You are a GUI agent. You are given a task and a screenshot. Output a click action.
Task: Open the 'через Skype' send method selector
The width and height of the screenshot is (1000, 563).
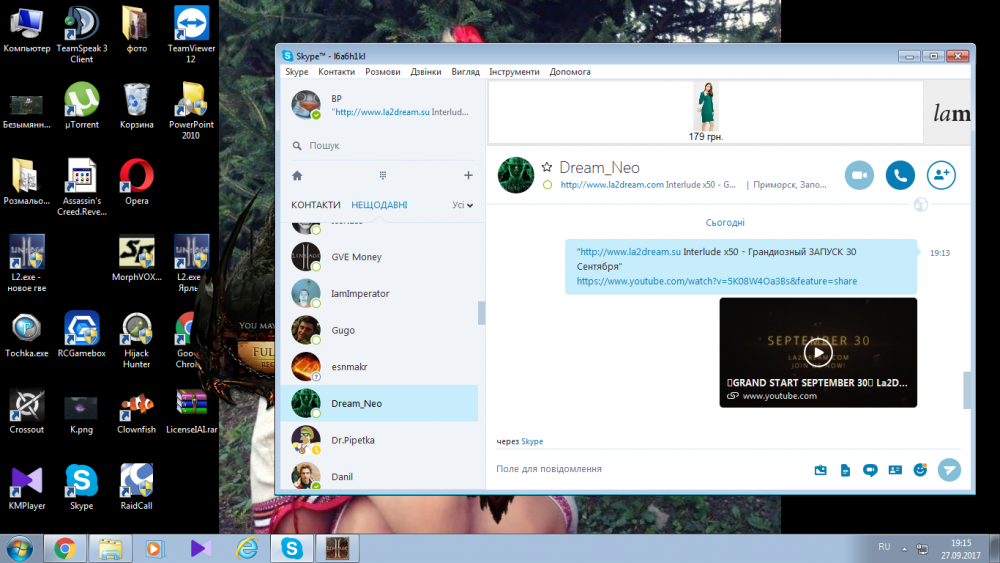pyautogui.click(x=531, y=441)
